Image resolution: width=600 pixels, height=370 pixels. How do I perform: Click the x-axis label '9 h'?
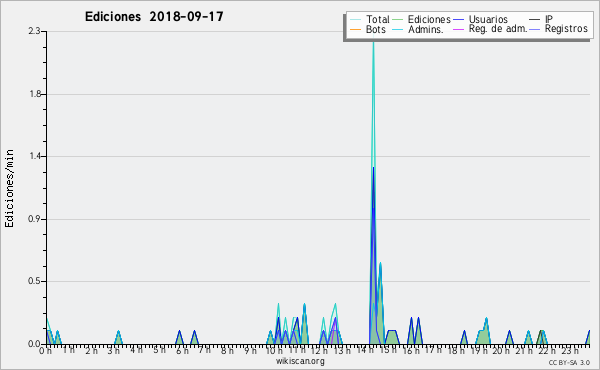click(250, 351)
